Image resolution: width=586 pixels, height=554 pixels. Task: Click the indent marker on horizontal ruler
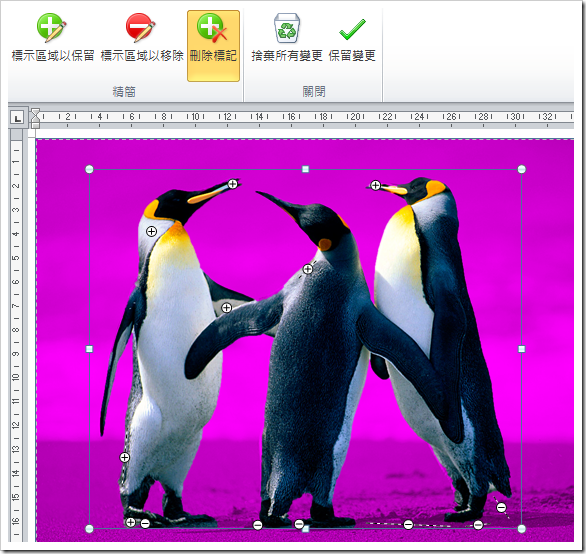(x=35, y=119)
